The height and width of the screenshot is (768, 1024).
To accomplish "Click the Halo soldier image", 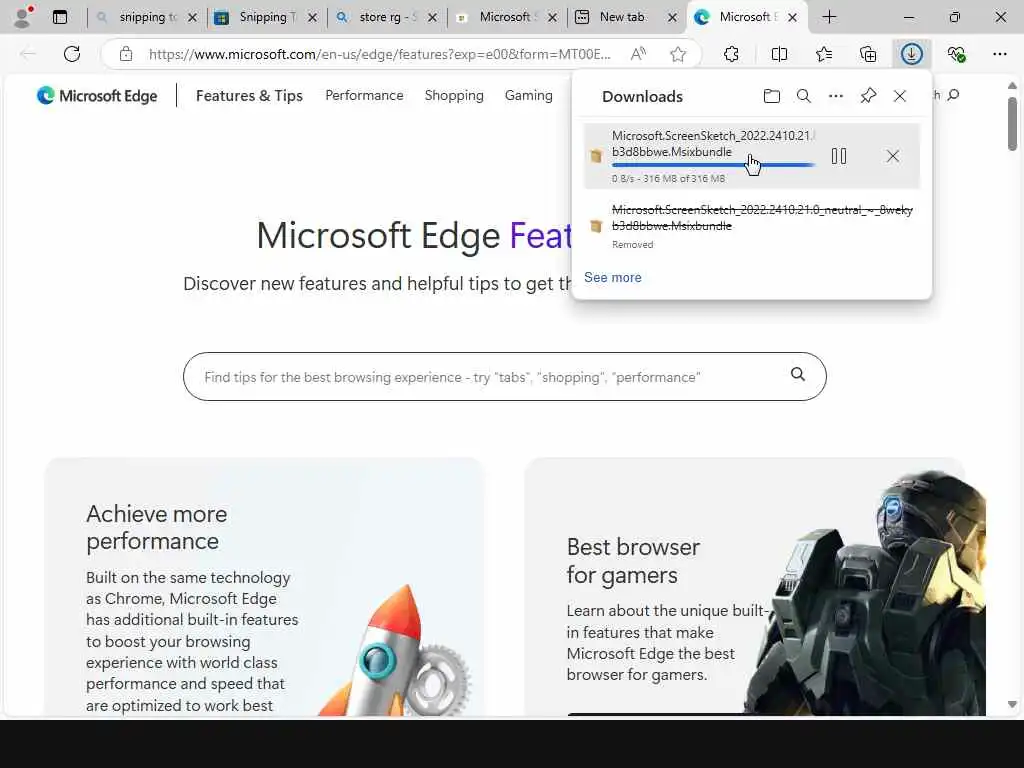I will point(866,592).
